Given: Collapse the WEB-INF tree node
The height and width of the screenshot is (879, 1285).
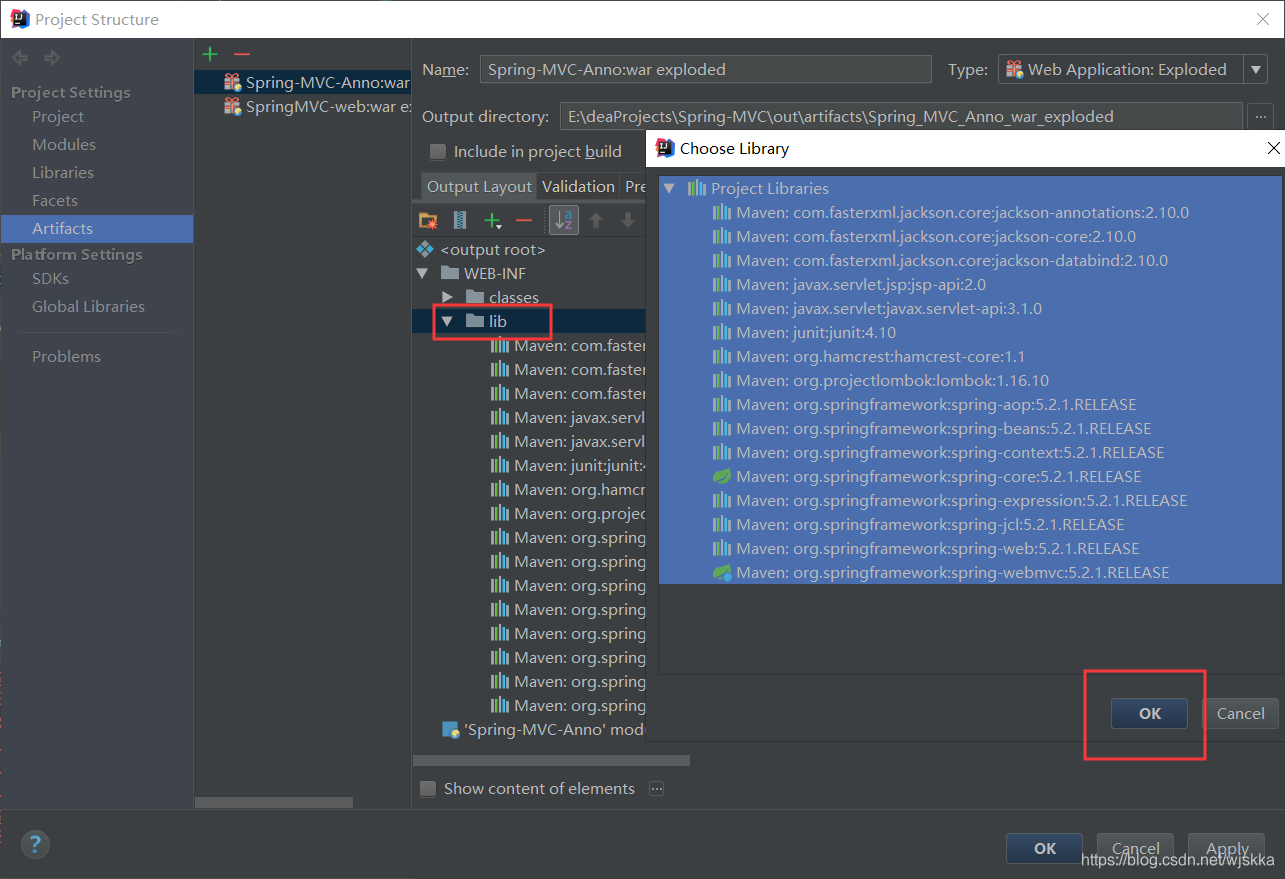Looking at the screenshot, I should click(x=421, y=273).
